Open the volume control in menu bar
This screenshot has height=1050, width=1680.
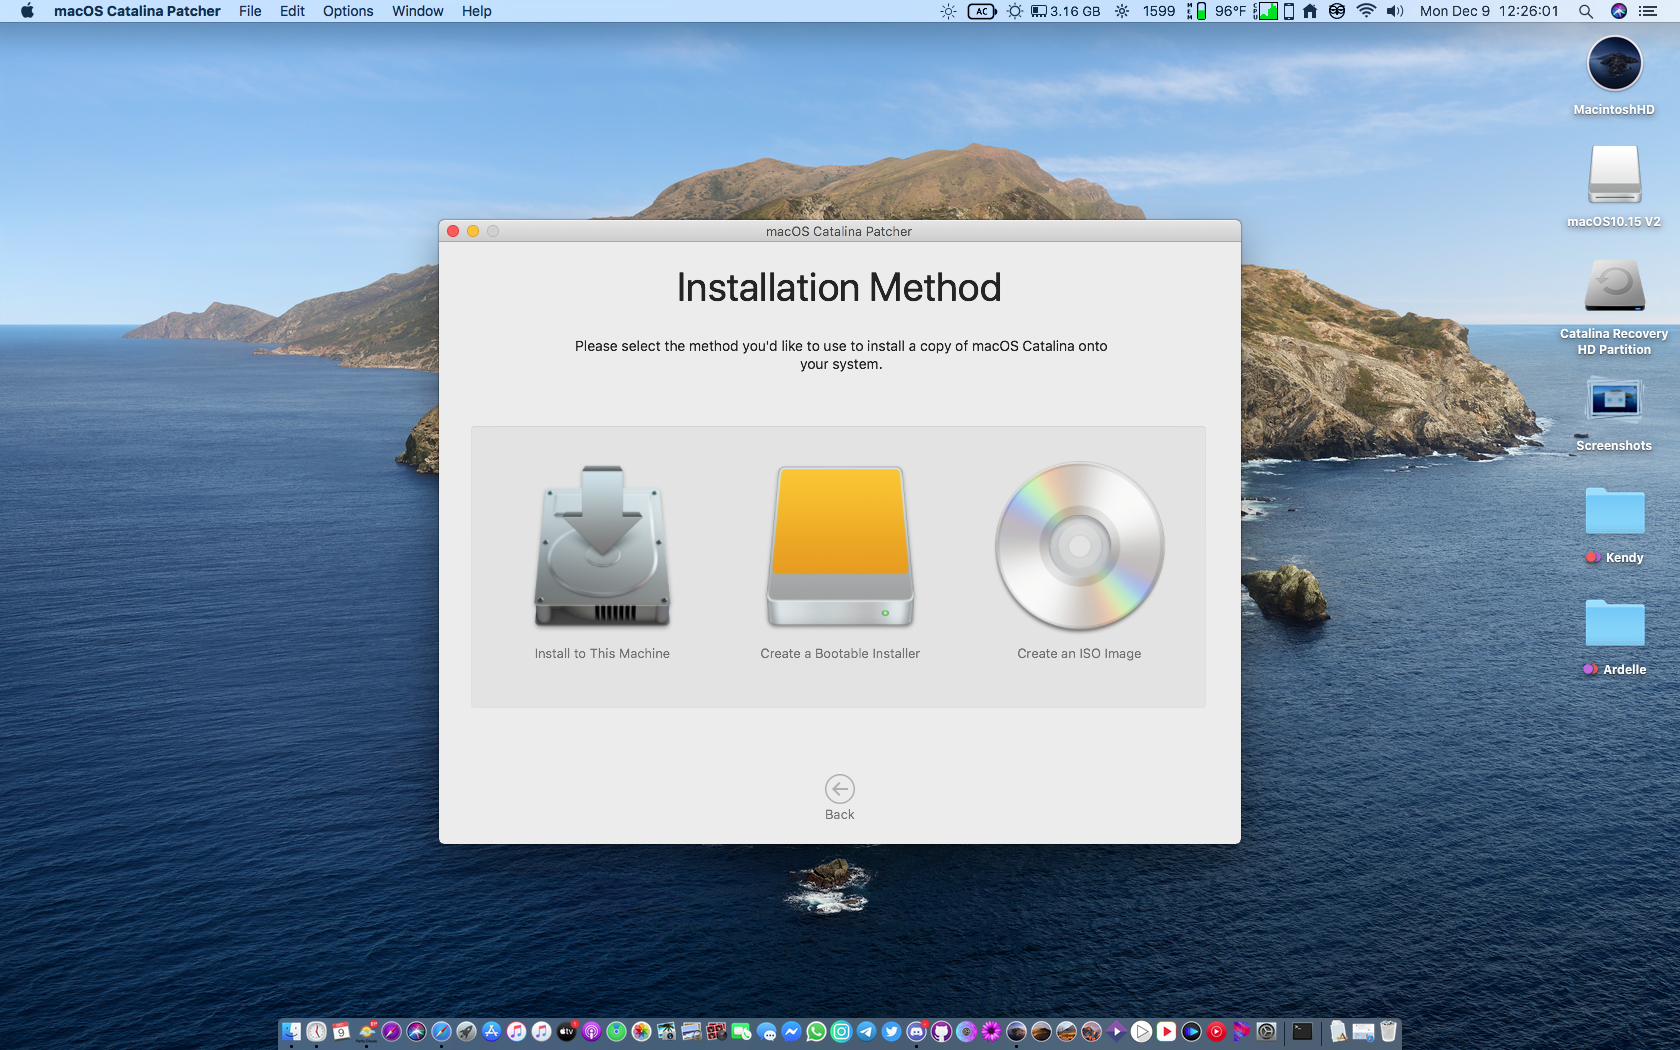tap(1395, 11)
